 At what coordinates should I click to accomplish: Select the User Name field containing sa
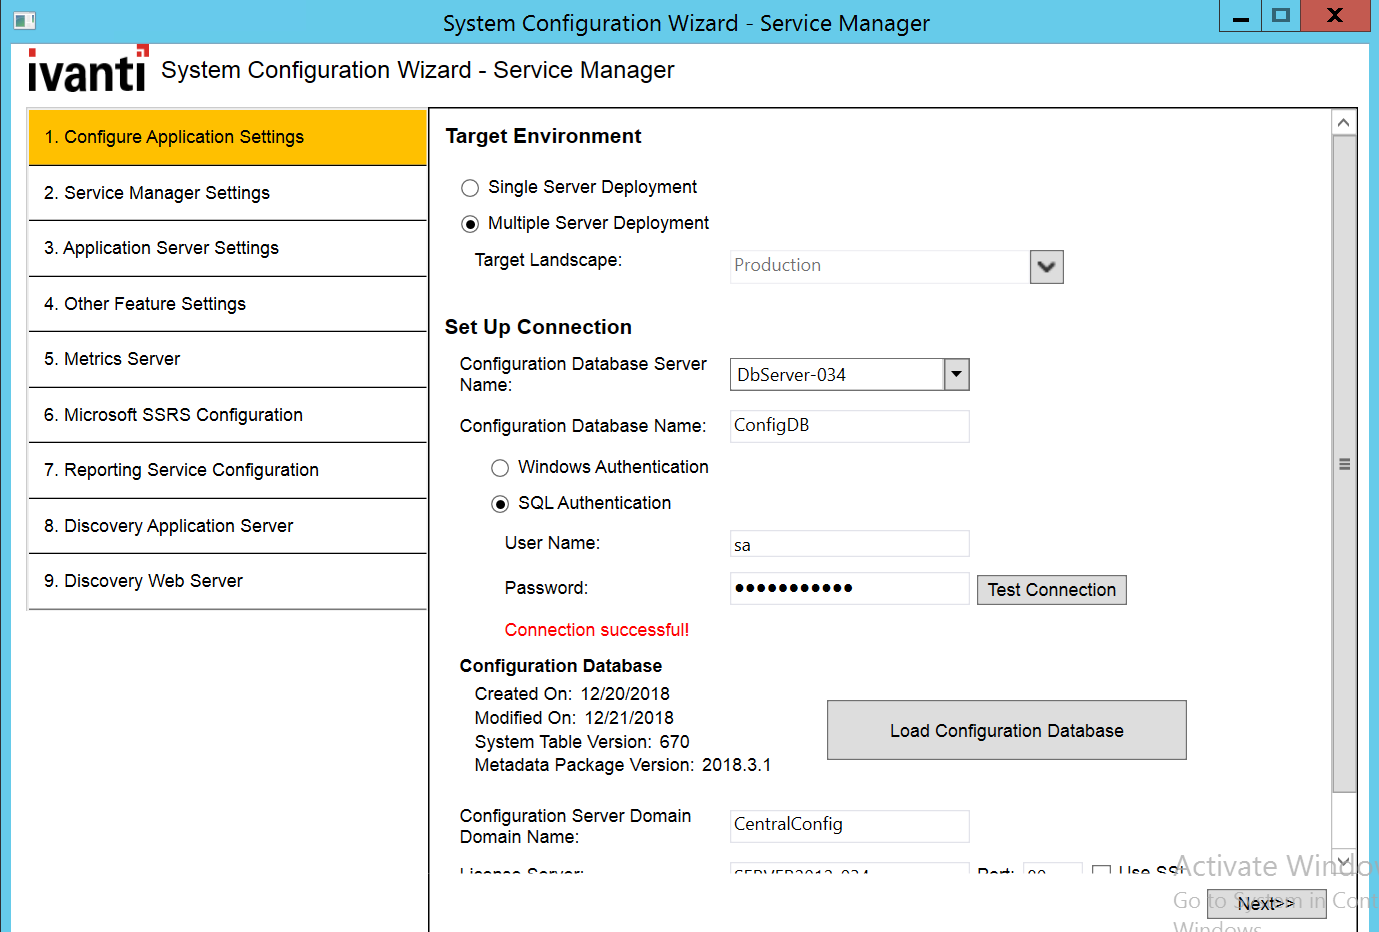tap(849, 543)
